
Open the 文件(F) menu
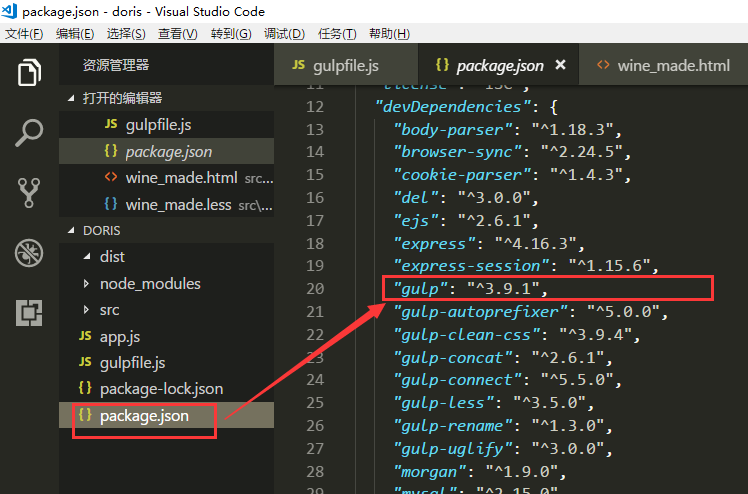click(24, 34)
